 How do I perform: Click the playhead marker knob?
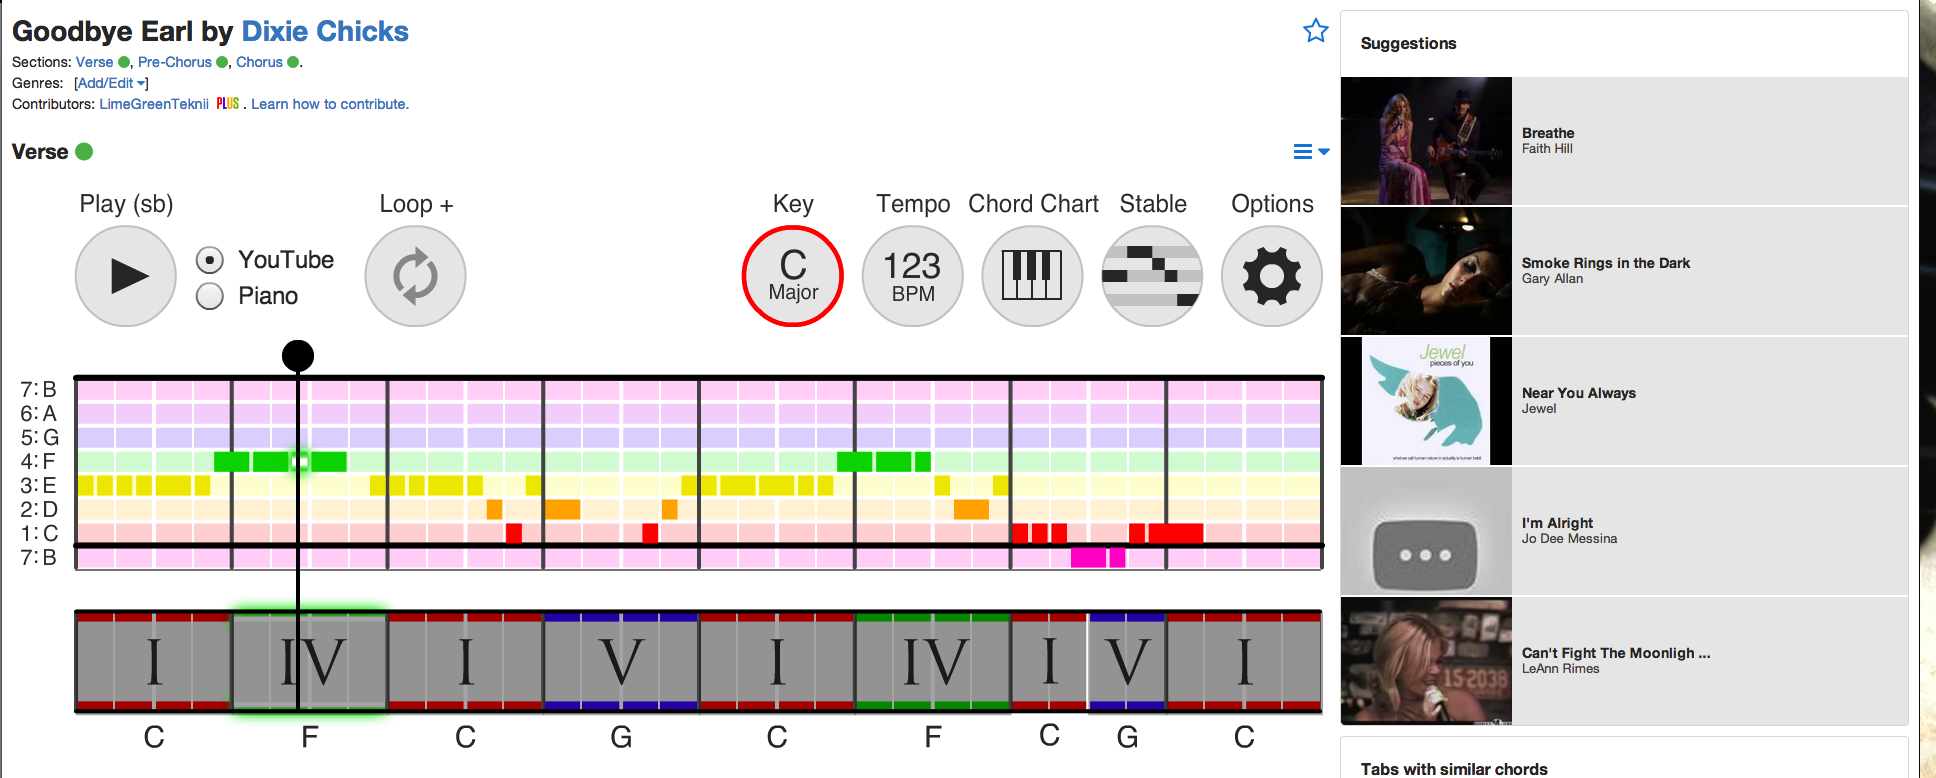tap(298, 355)
